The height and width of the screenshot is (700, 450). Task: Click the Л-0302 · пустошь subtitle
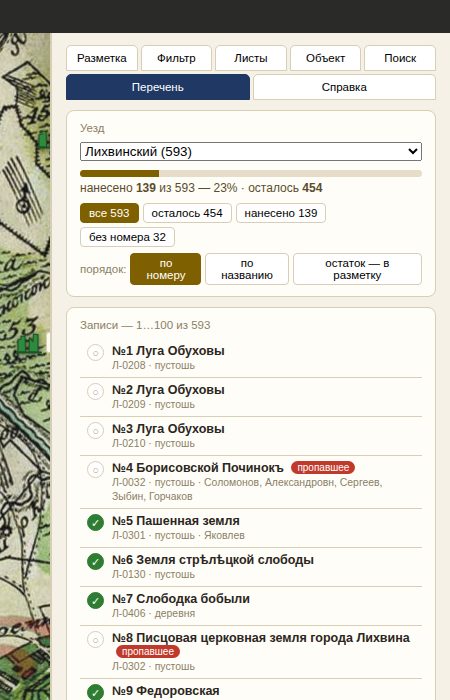[x=154, y=666]
